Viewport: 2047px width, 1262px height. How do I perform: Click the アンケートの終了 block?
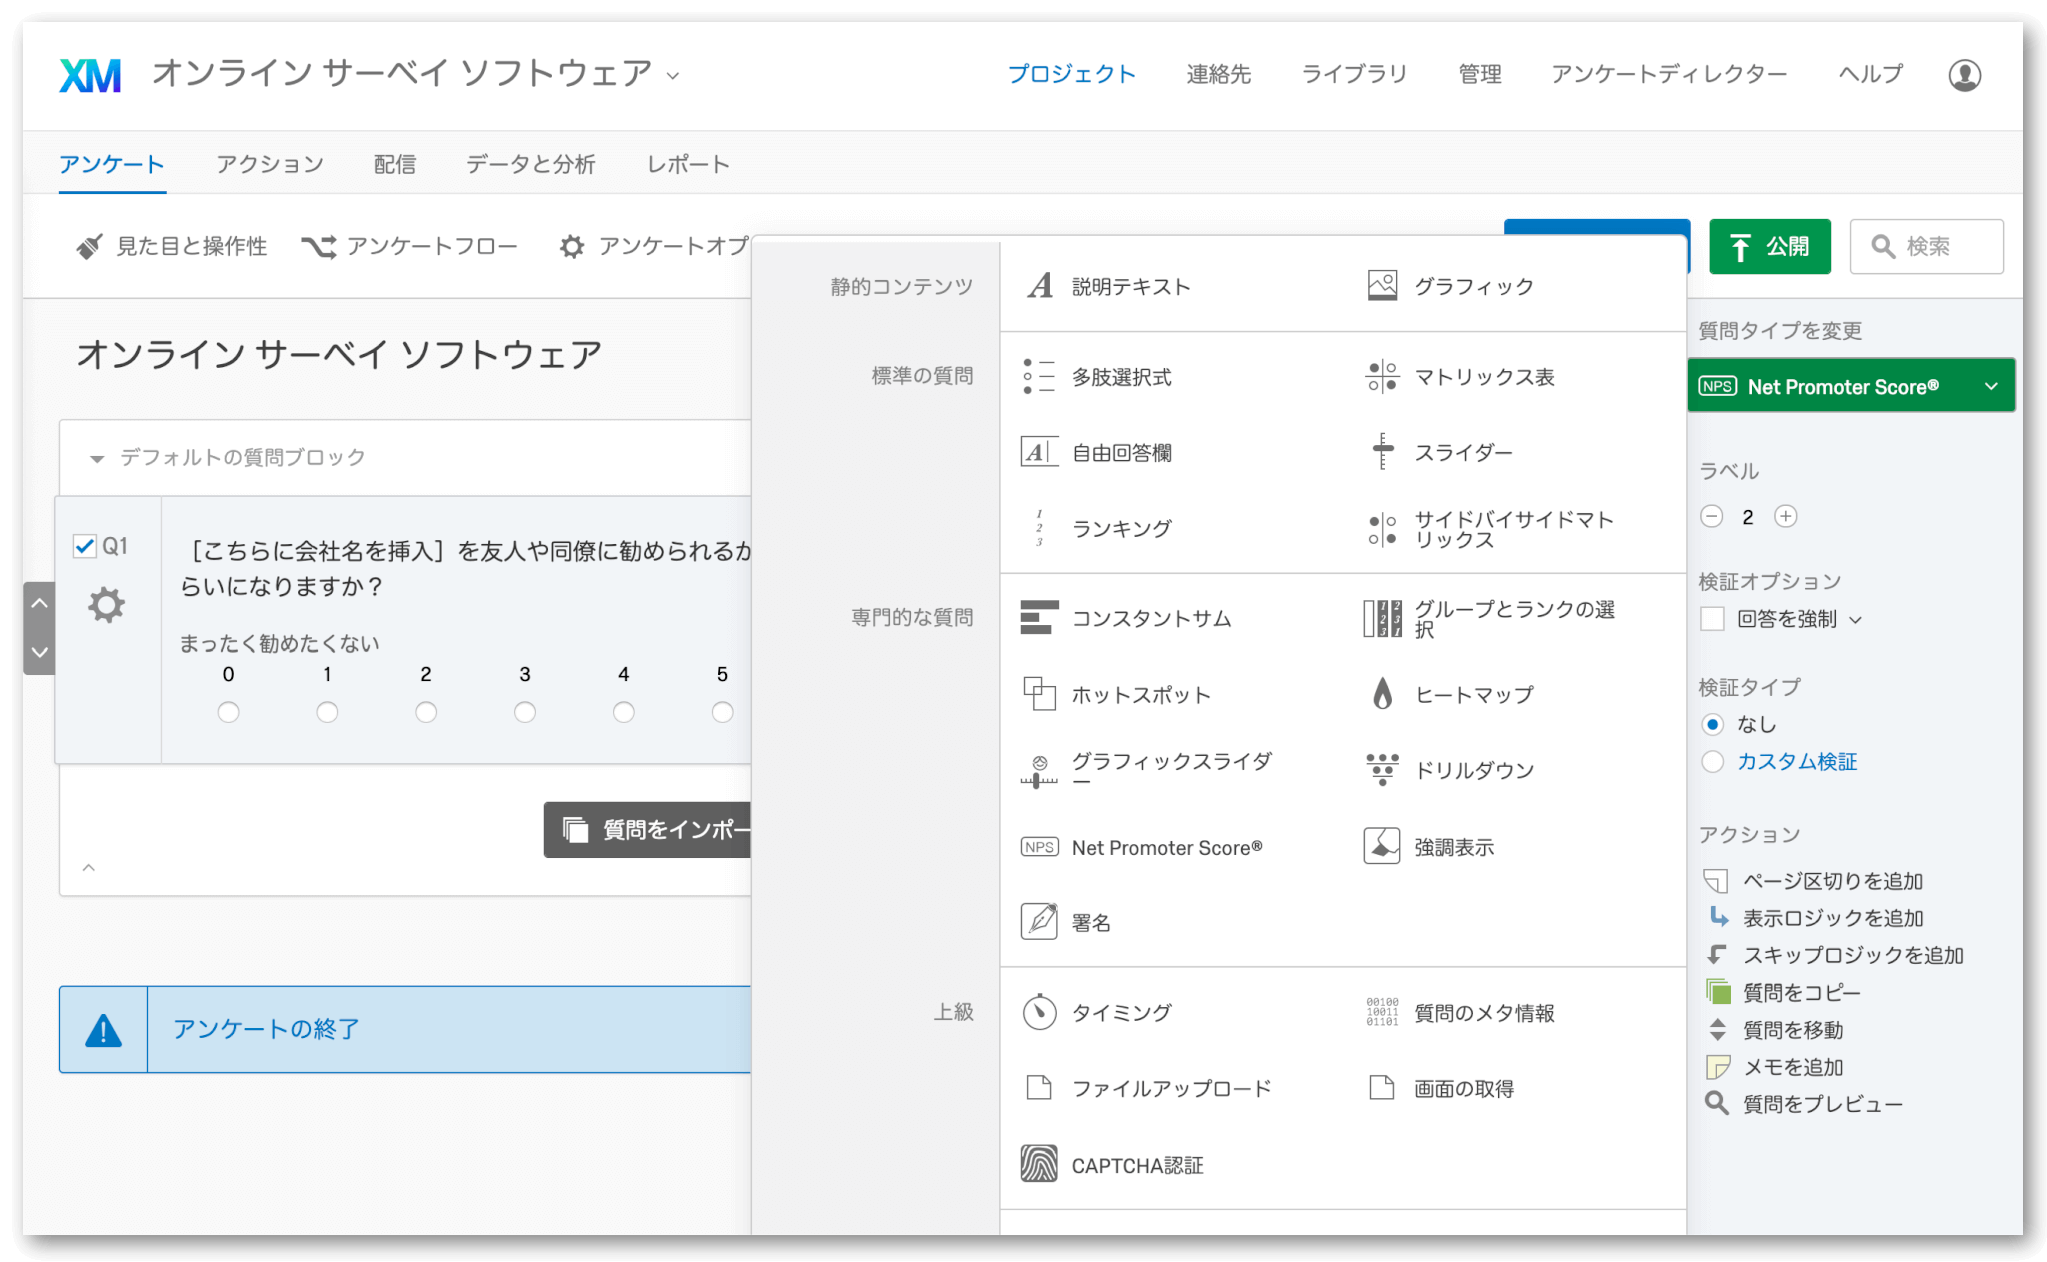(405, 1029)
